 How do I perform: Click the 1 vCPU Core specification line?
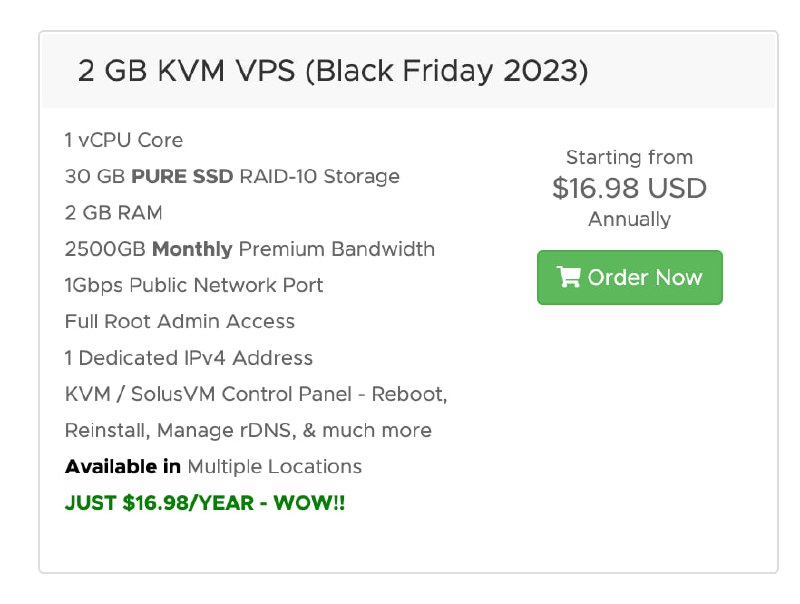[122, 140]
